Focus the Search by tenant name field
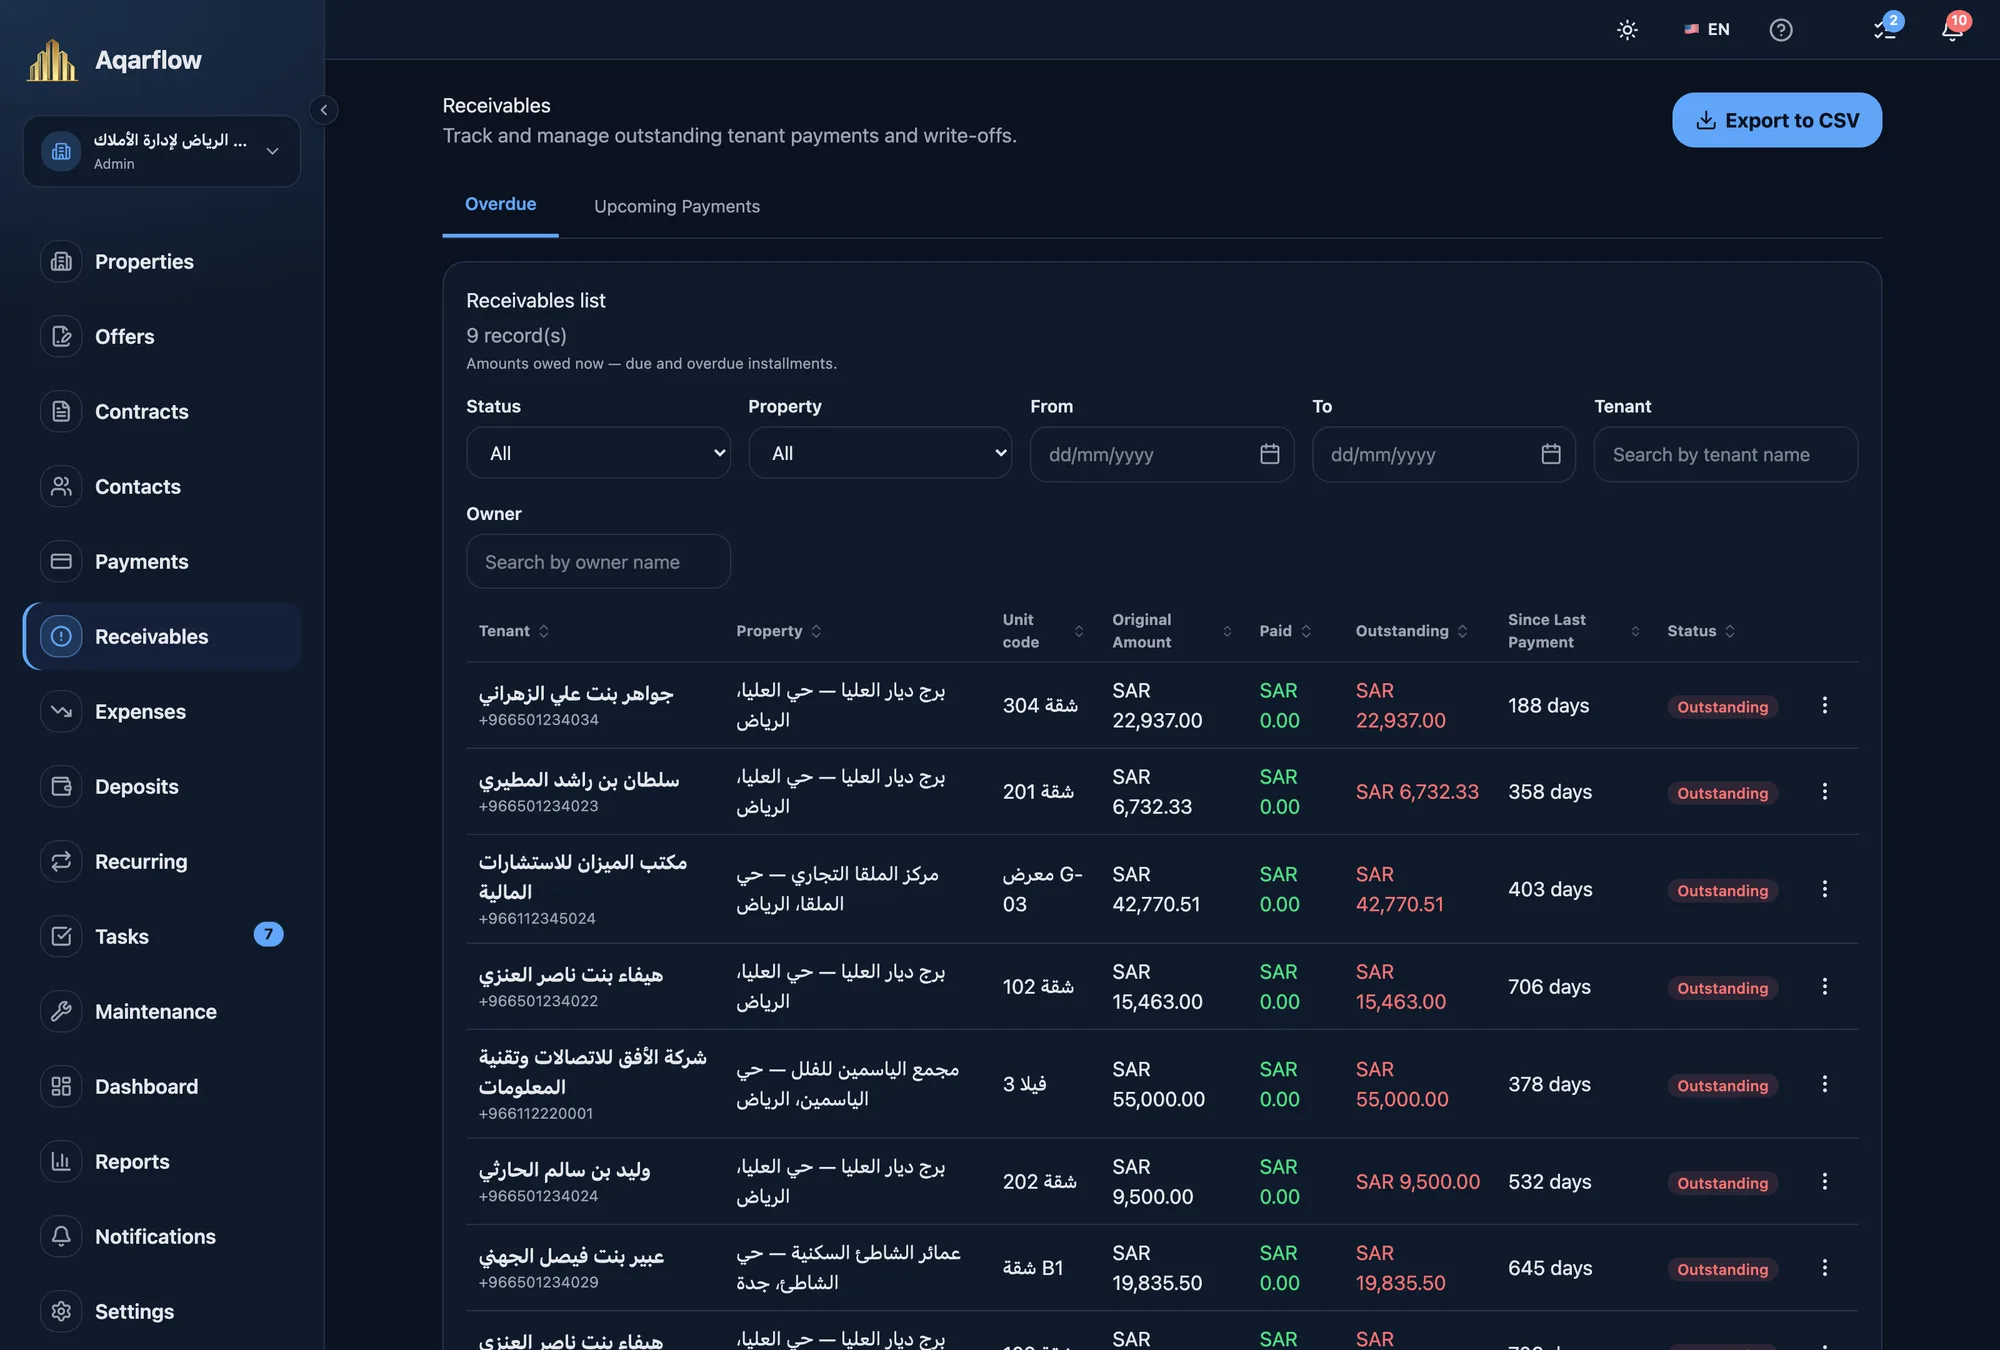The width and height of the screenshot is (2000, 1350). 1725,455
